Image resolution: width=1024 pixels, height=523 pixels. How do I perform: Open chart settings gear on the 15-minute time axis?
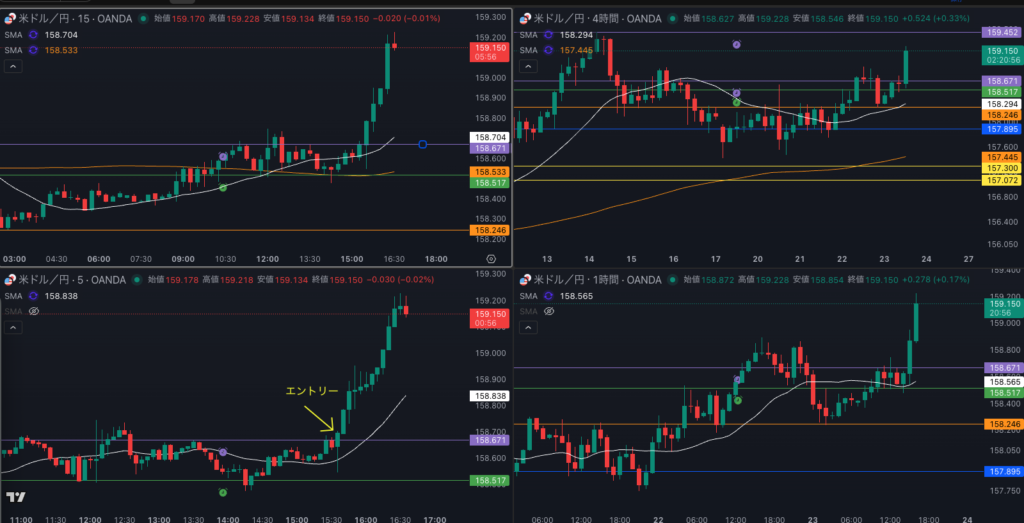click(x=490, y=258)
